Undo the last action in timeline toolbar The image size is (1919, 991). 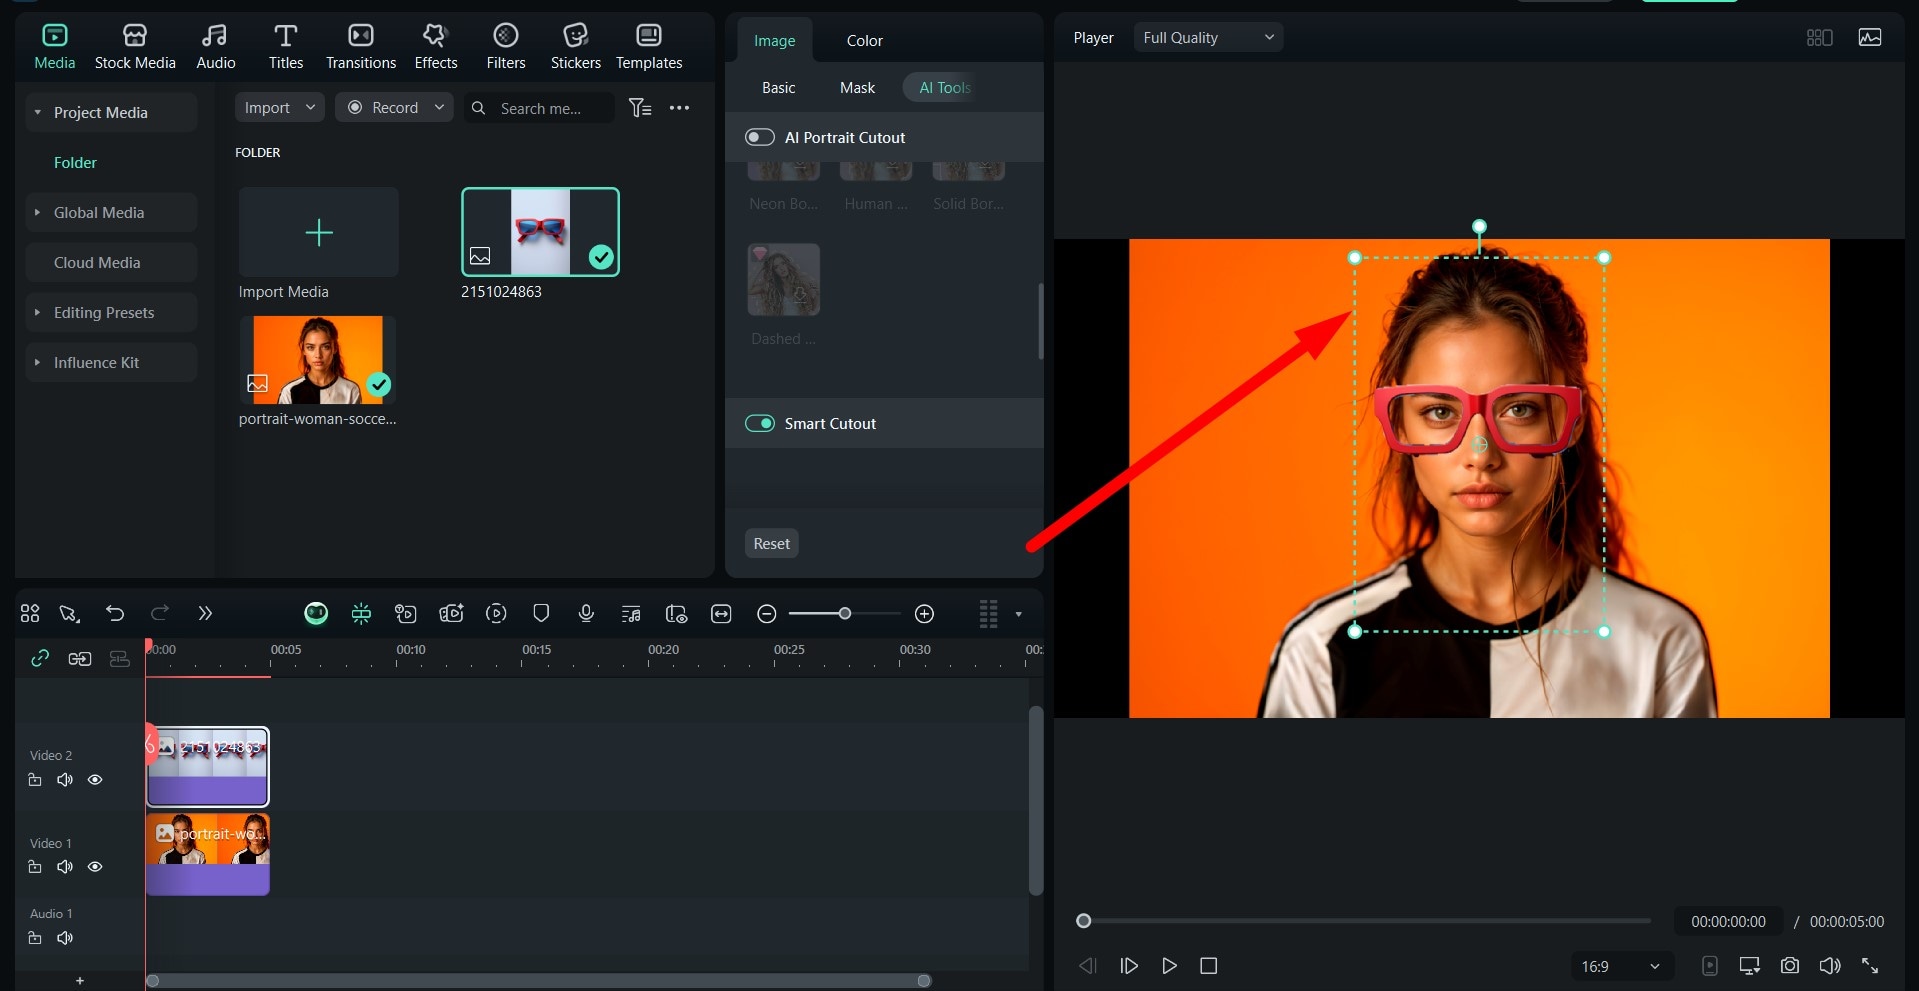115,613
